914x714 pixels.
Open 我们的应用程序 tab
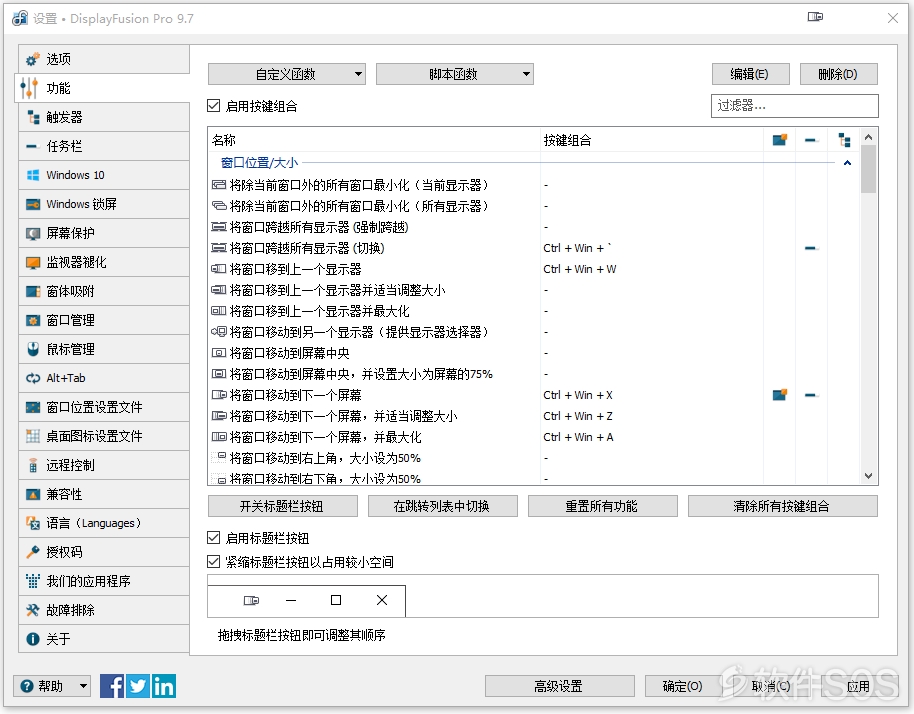tap(104, 581)
